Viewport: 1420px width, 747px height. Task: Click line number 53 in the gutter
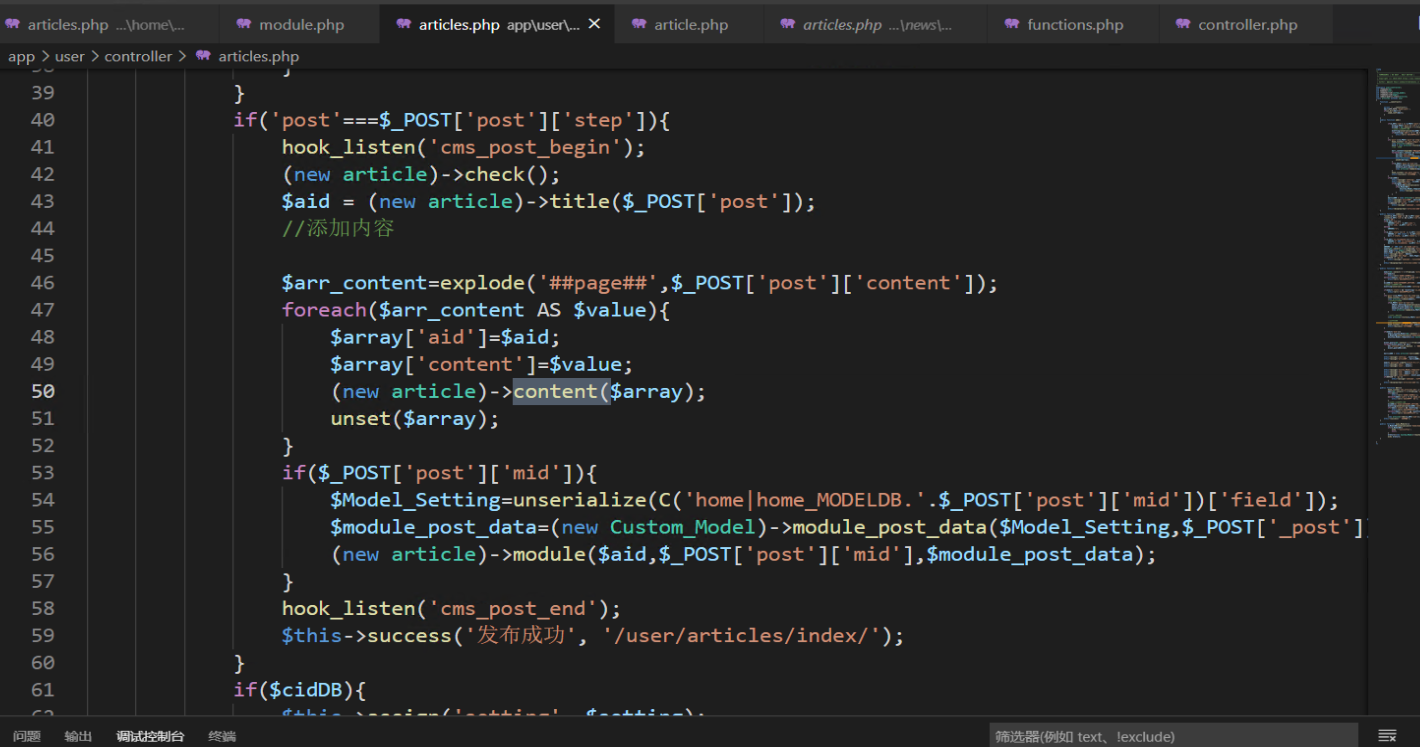(43, 472)
